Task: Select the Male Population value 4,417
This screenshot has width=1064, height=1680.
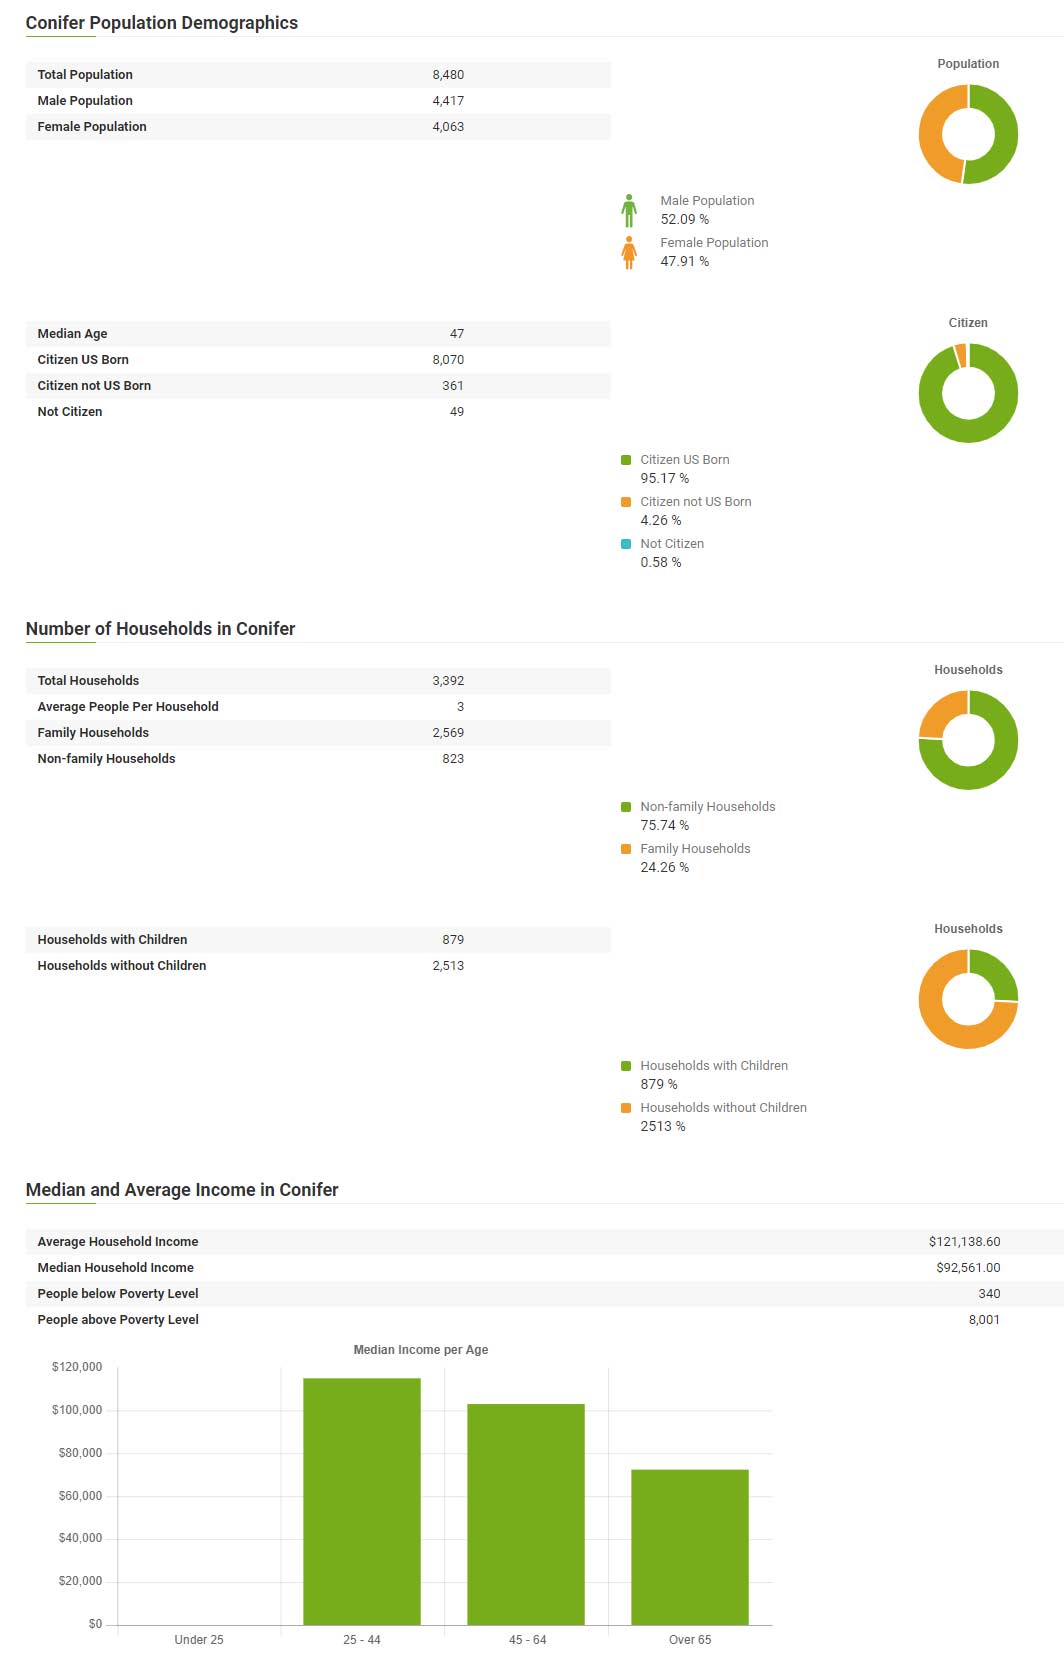Action: (448, 101)
